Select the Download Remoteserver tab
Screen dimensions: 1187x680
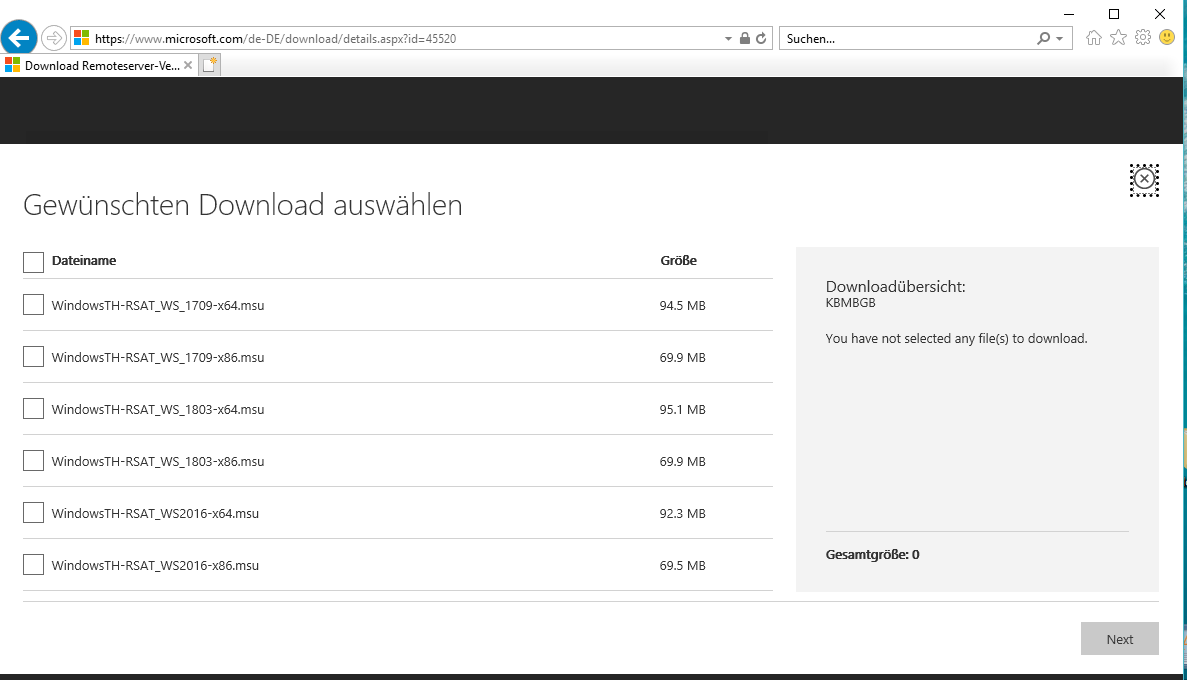pyautogui.click(x=95, y=66)
